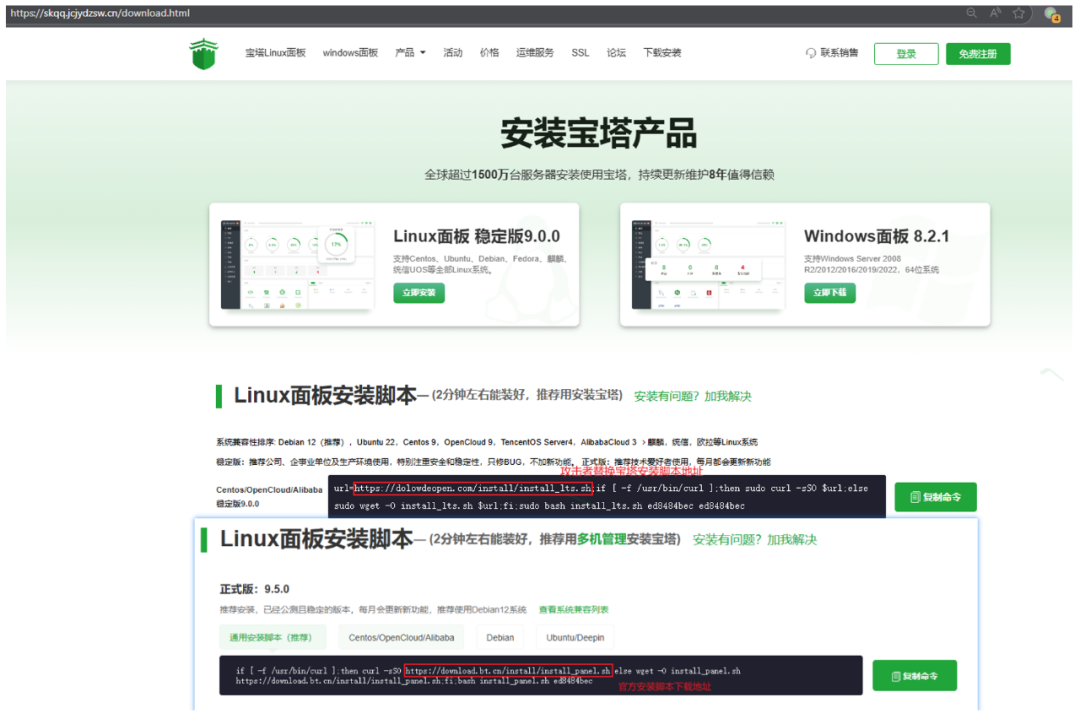1080x724 pixels.
Task: Click the 免费注册 button
Action: coord(977,54)
